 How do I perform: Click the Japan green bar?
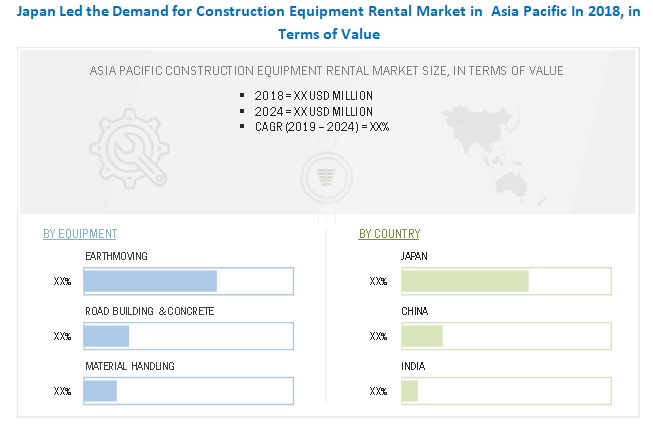click(465, 281)
